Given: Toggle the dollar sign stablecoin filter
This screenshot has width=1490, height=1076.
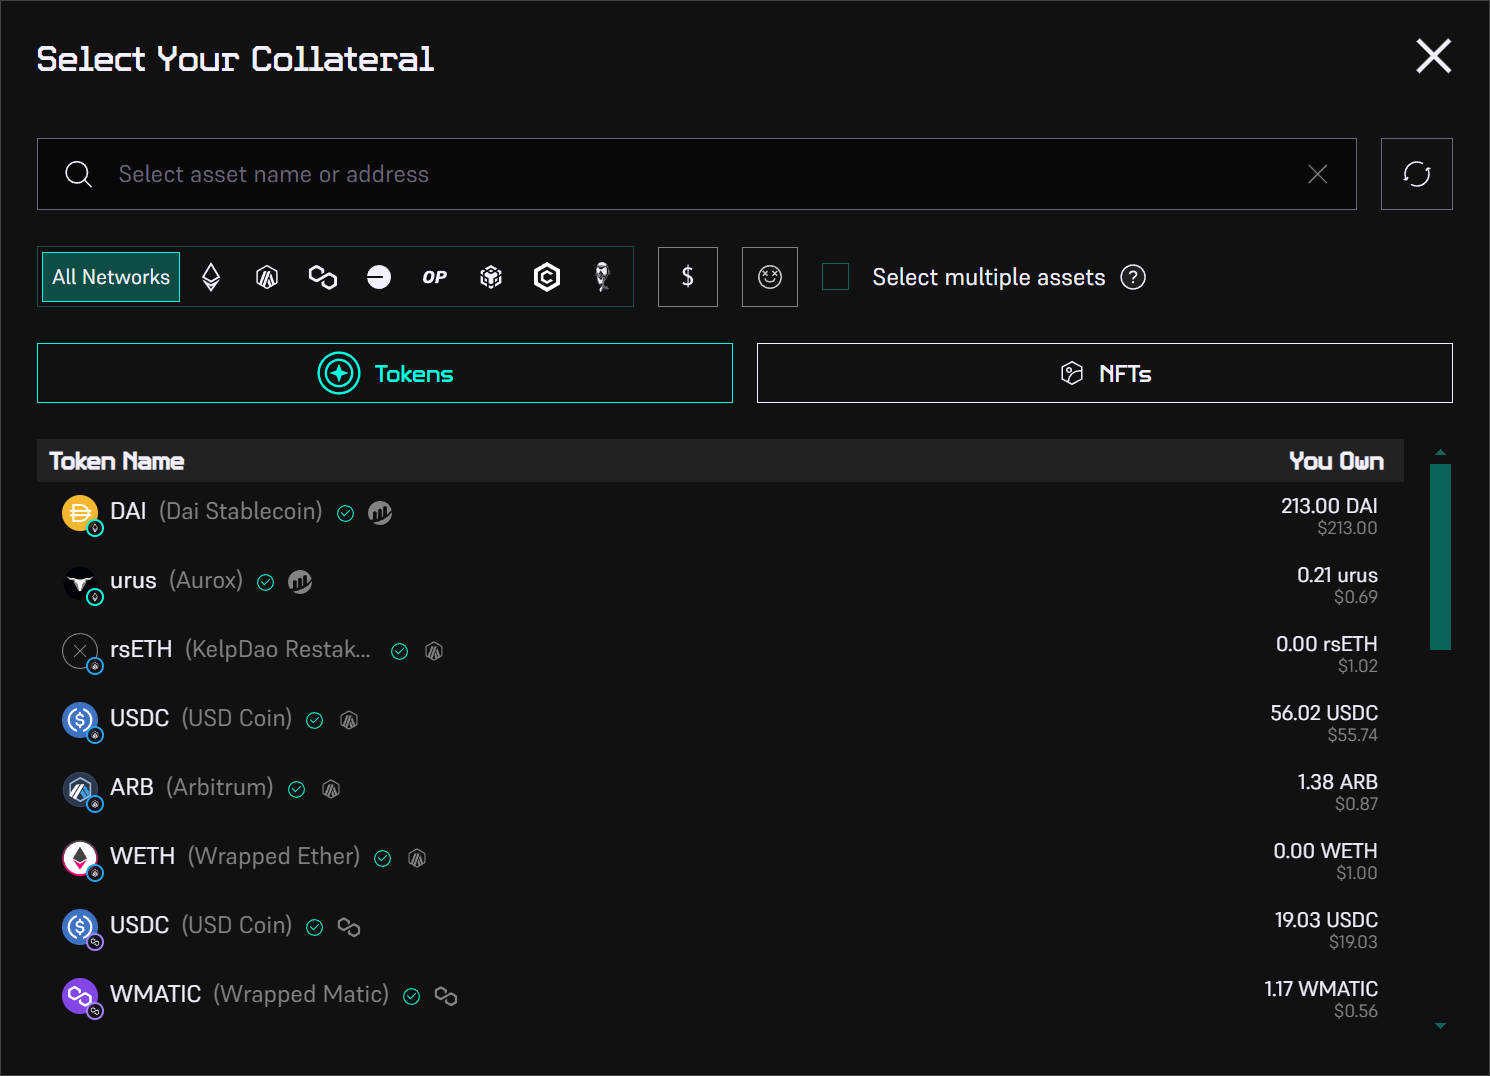Looking at the screenshot, I should pyautogui.click(x=688, y=277).
